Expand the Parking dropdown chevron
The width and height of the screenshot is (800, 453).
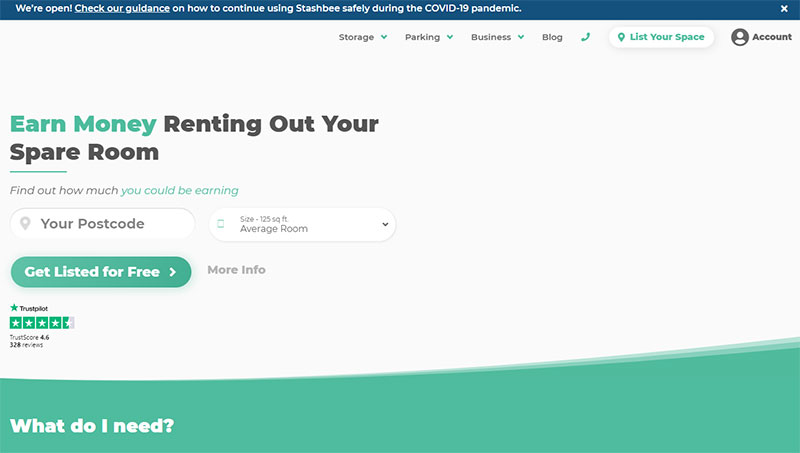click(450, 37)
